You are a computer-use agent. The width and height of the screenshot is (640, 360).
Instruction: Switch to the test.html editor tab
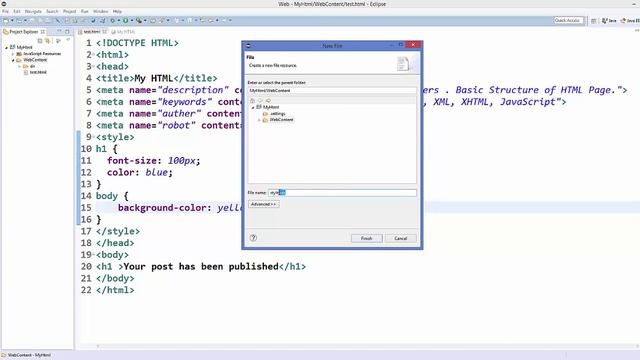pos(92,31)
